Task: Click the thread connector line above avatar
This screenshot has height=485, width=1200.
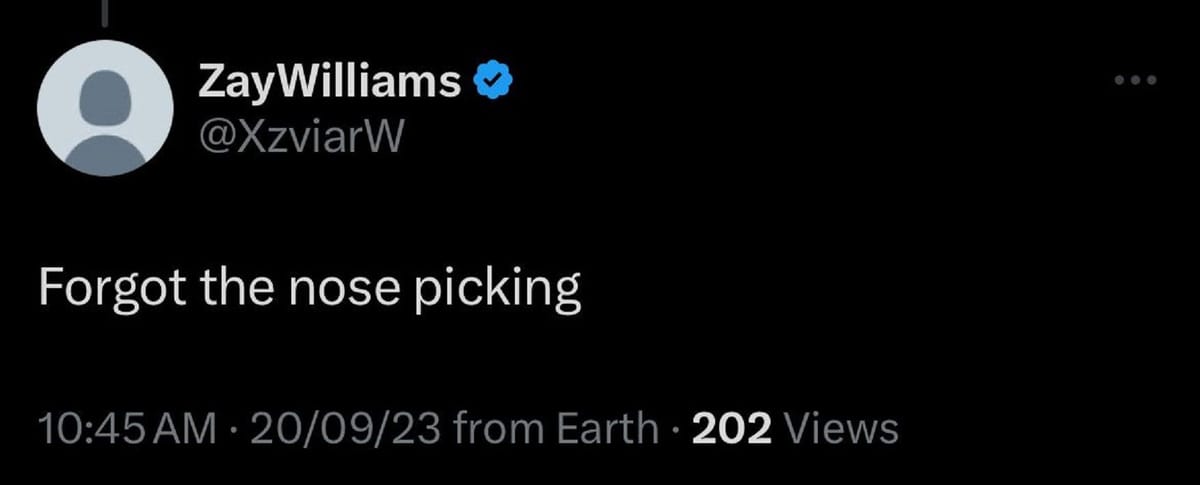Action: tap(103, 12)
